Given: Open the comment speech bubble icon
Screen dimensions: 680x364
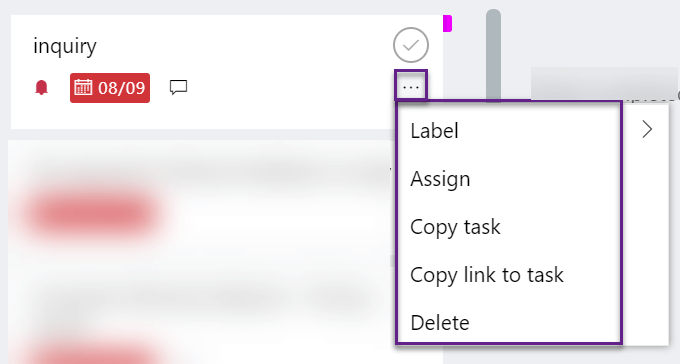Looking at the screenshot, I should pos(178,87).
